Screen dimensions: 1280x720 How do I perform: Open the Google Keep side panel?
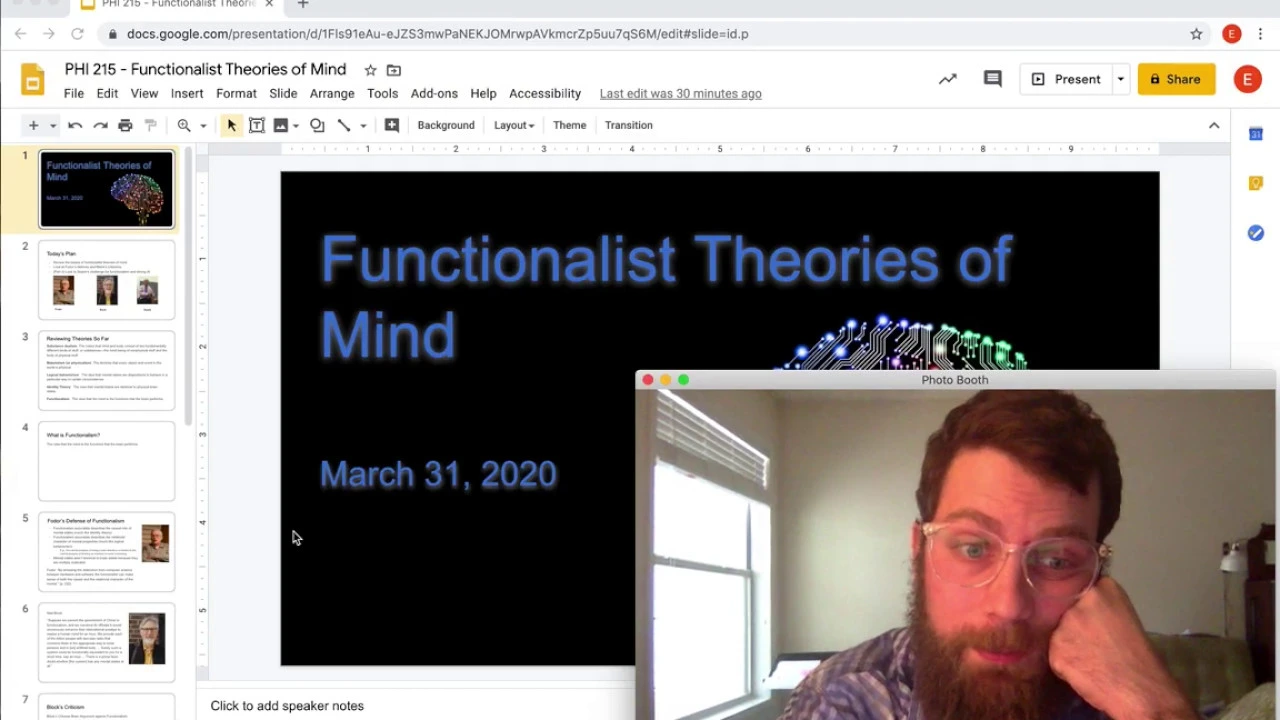1255,183
